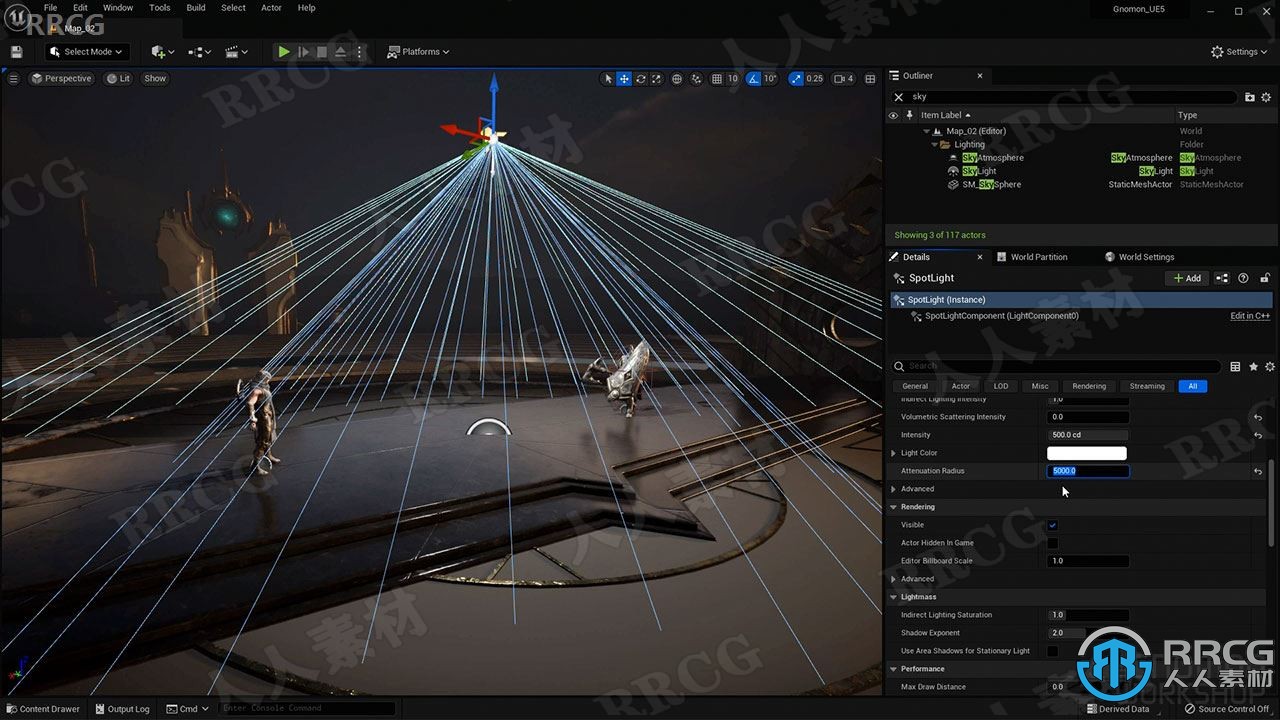Activate the Rotate tool in viewport

click(x=641, y=78)
